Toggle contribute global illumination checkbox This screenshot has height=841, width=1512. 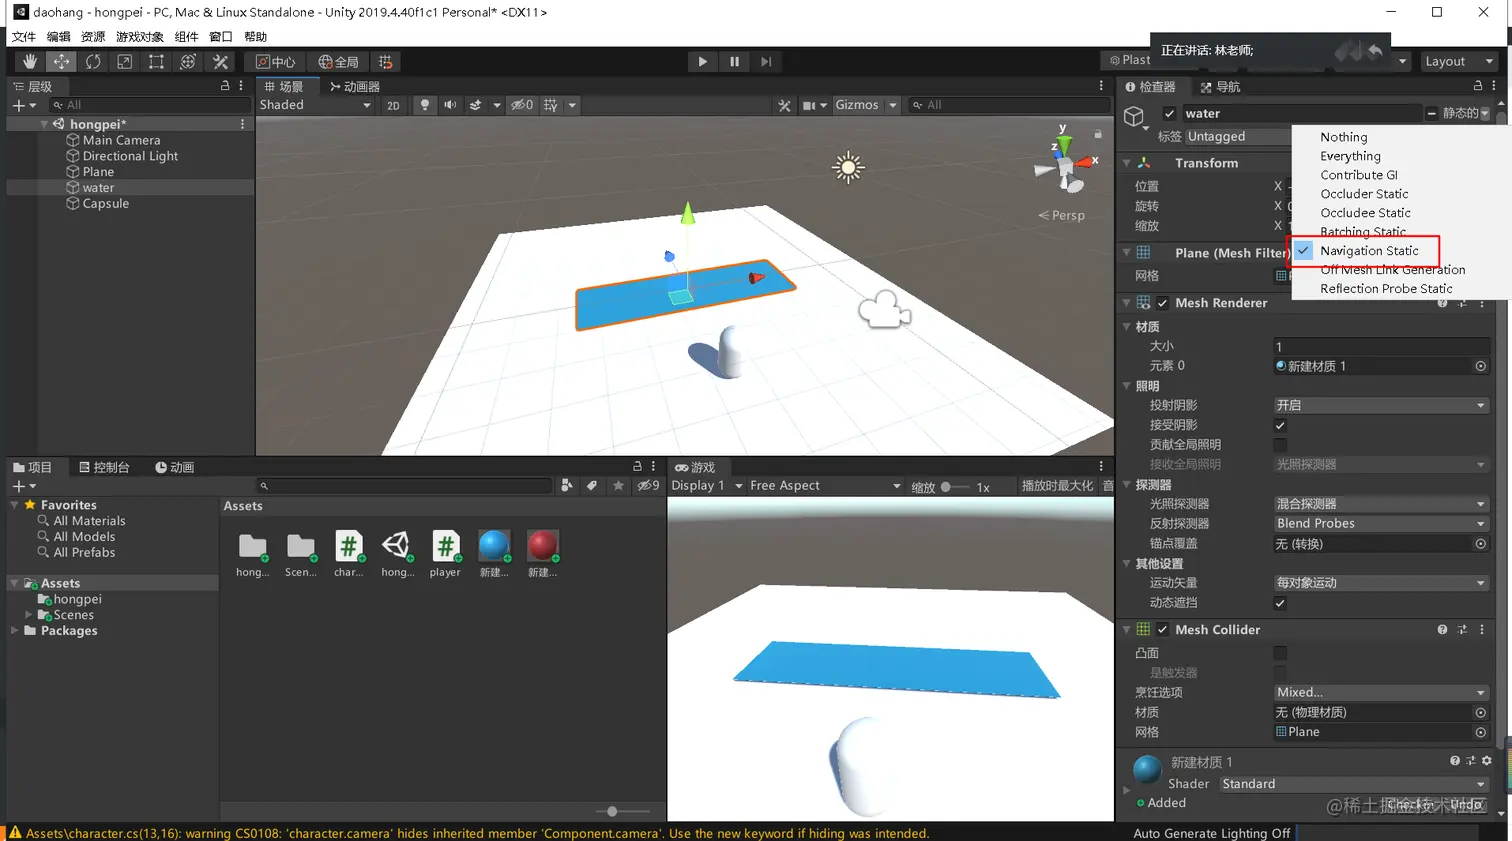pos(1280,445)
